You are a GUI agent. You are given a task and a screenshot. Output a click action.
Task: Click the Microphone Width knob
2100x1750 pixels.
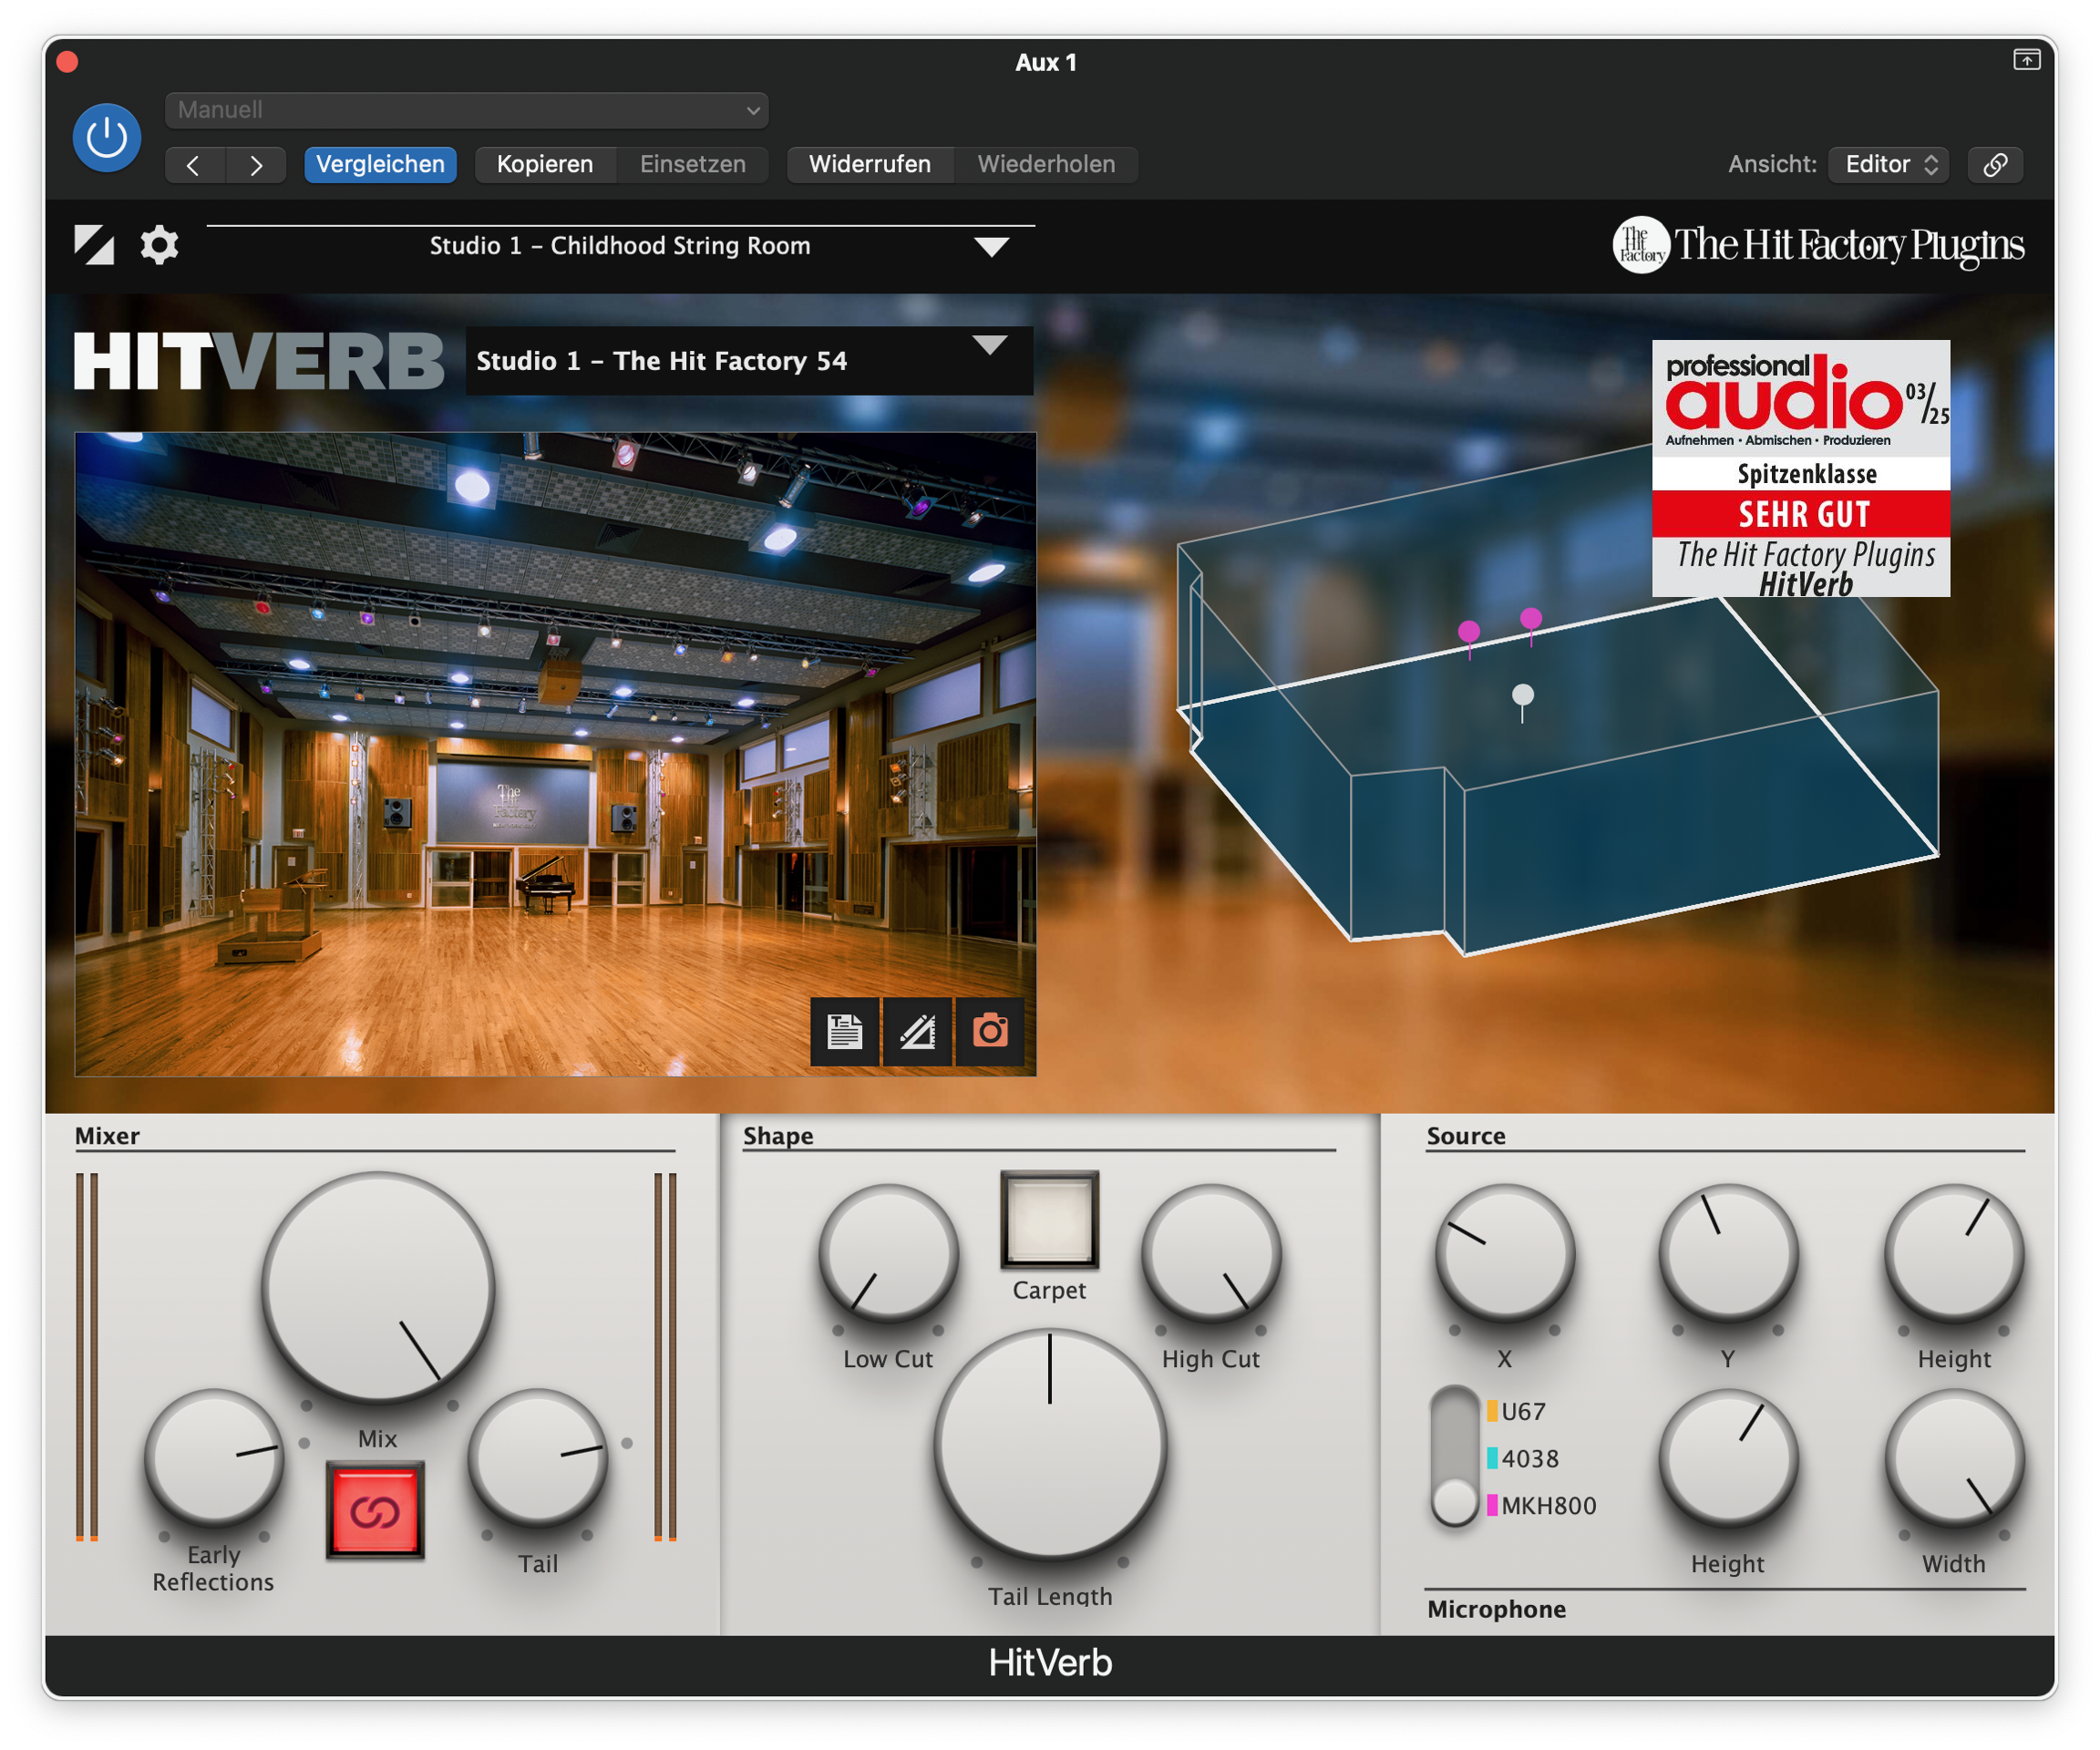[x=1954, y=1459]
